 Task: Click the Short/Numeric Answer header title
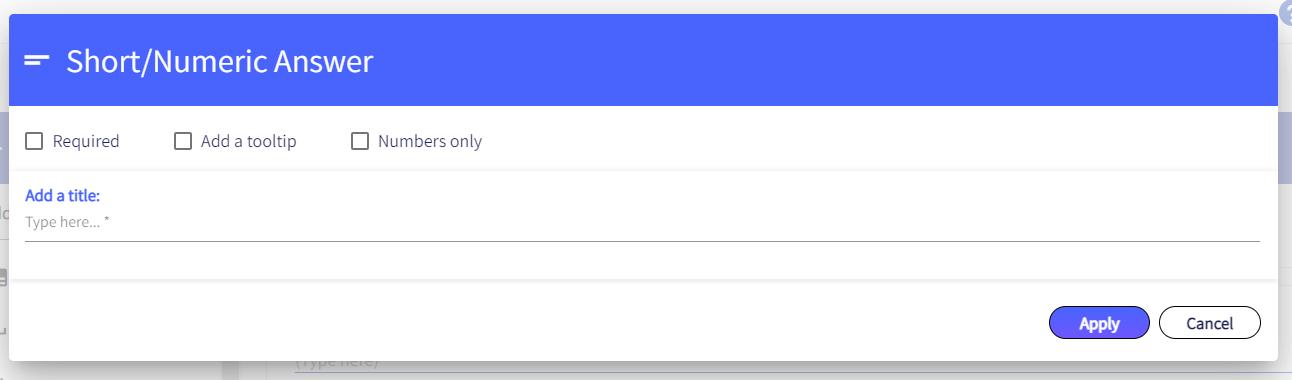coord(220,62)
